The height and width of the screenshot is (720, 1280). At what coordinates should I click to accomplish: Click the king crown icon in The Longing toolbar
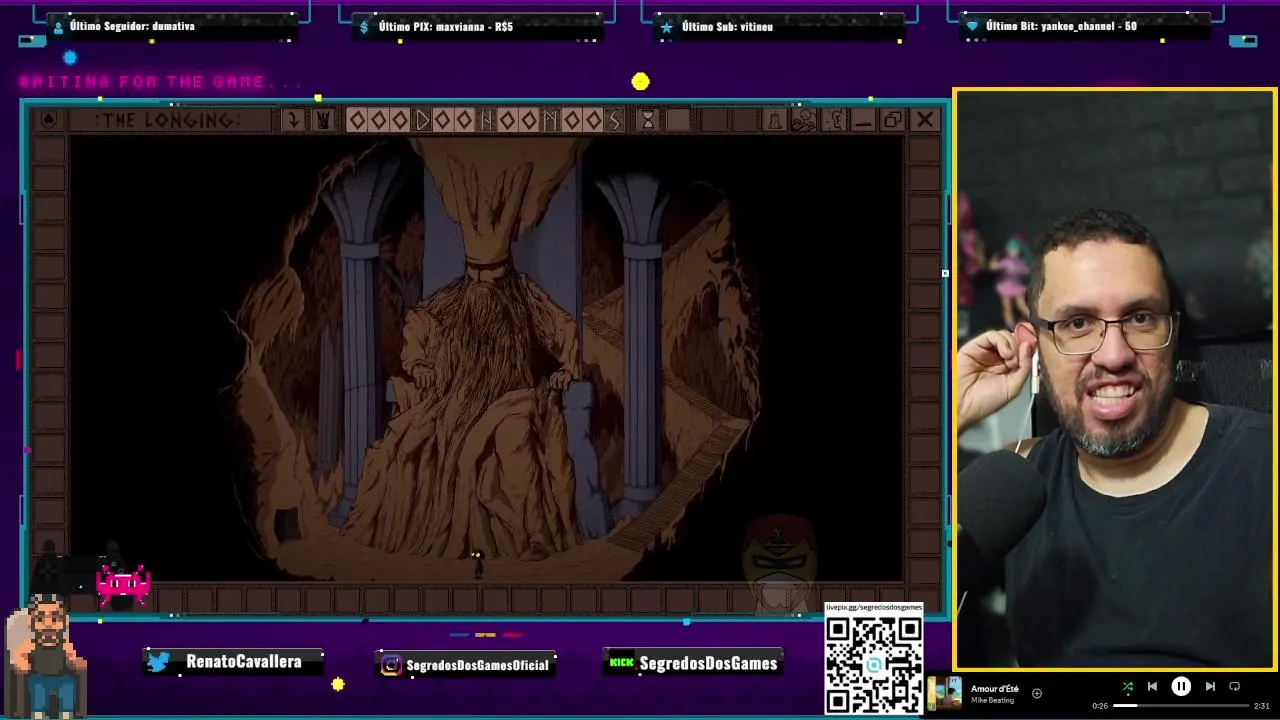tap(323, 120)
